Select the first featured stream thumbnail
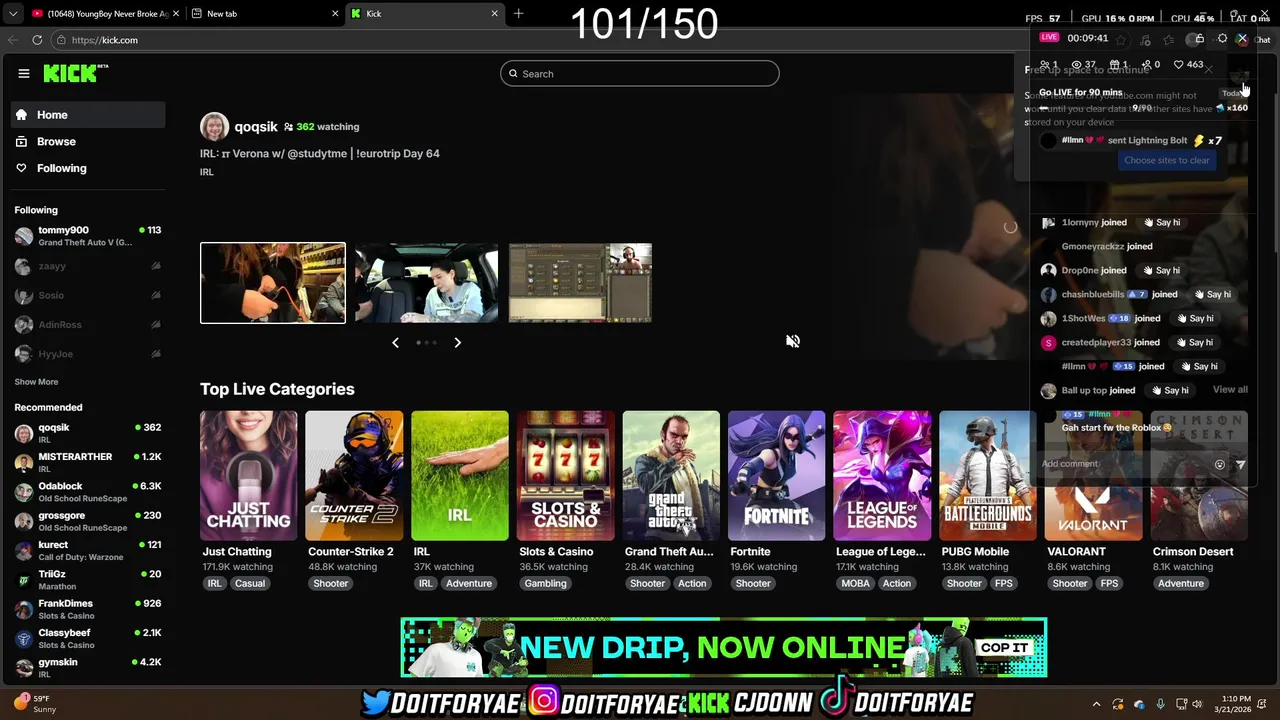The image size is (1280, 720). coord(273,283)
